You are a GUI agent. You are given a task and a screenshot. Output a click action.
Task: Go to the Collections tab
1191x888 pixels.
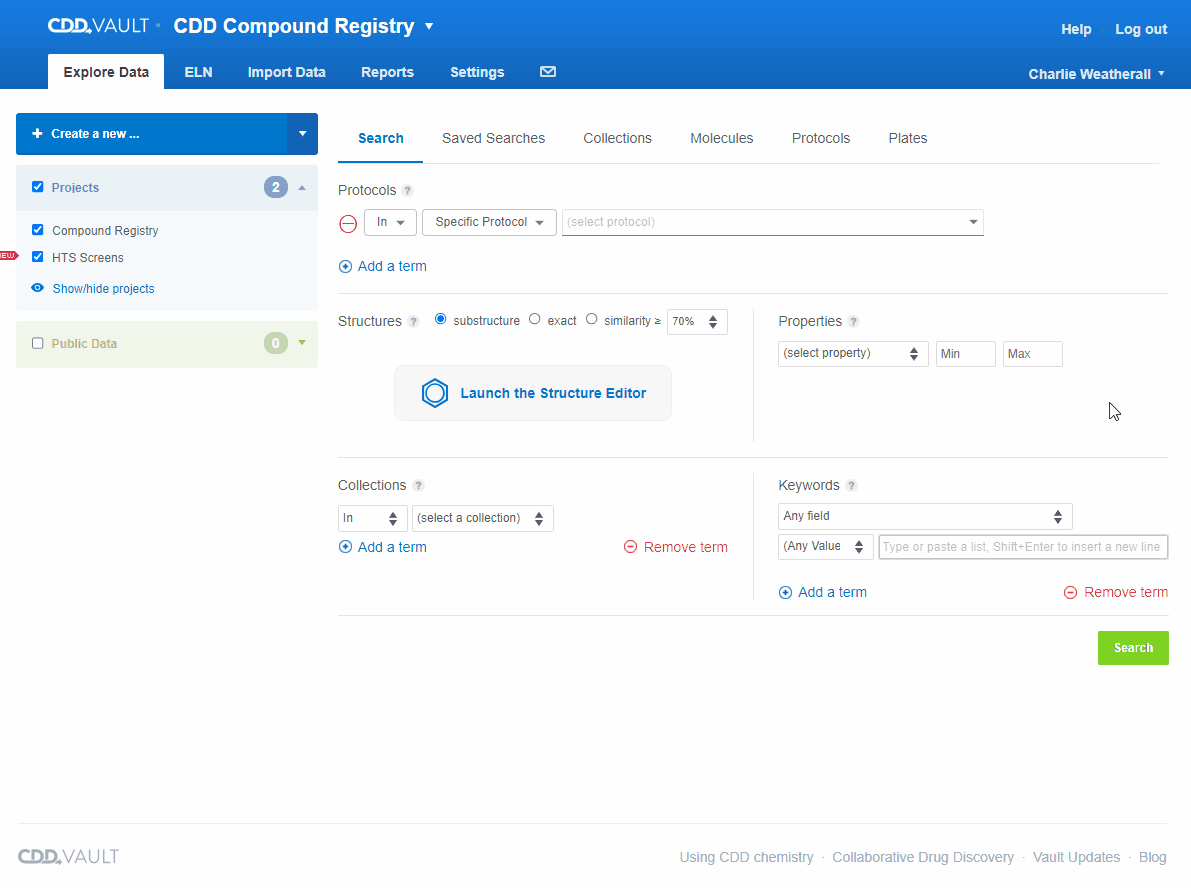(618, 138)
